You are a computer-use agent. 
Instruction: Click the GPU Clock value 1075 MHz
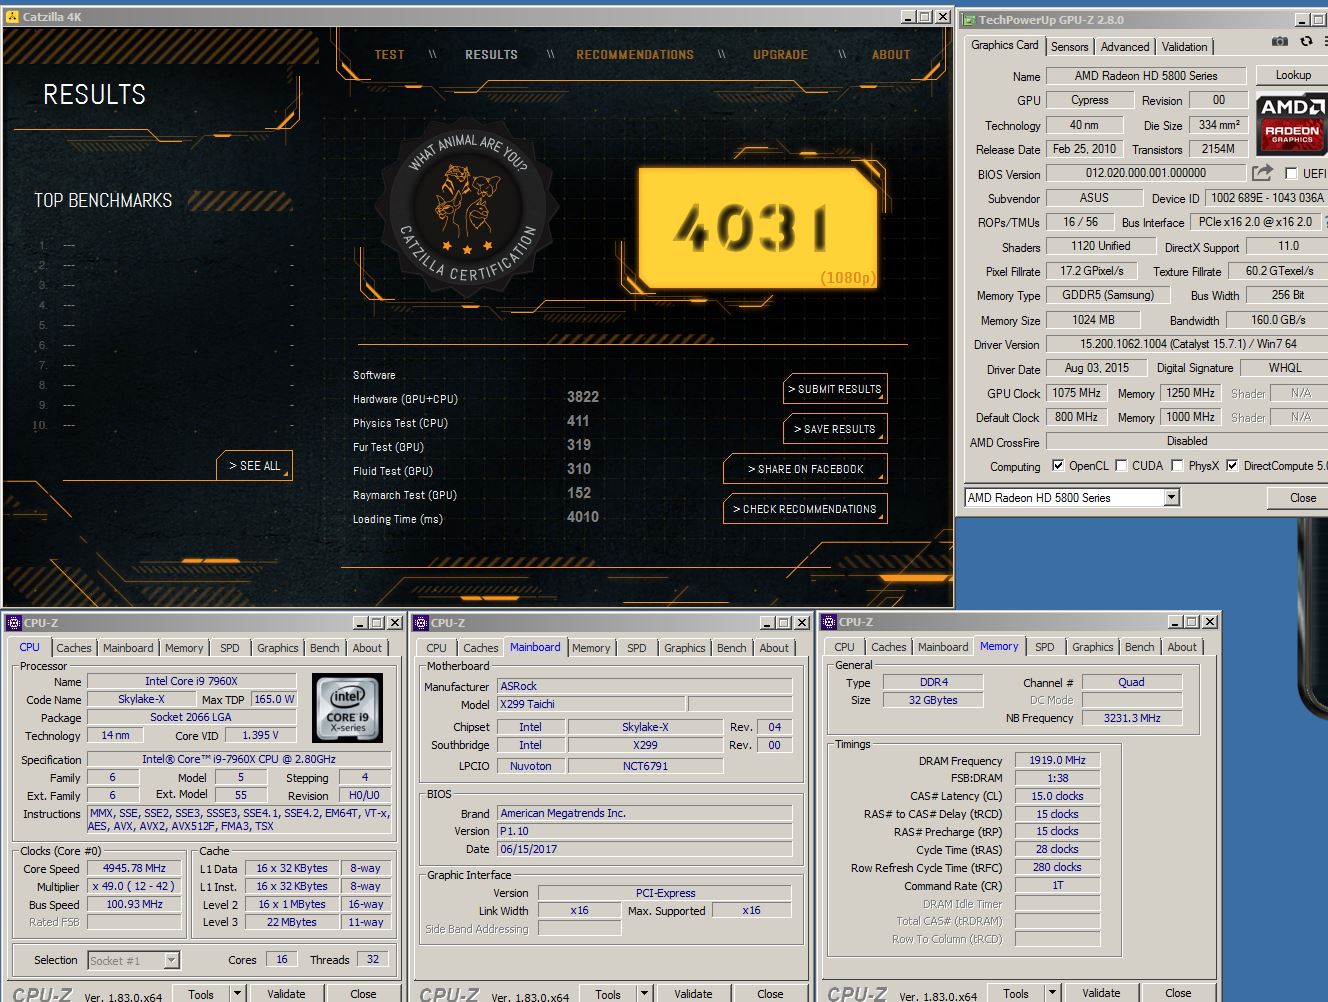coord(1076,393)
